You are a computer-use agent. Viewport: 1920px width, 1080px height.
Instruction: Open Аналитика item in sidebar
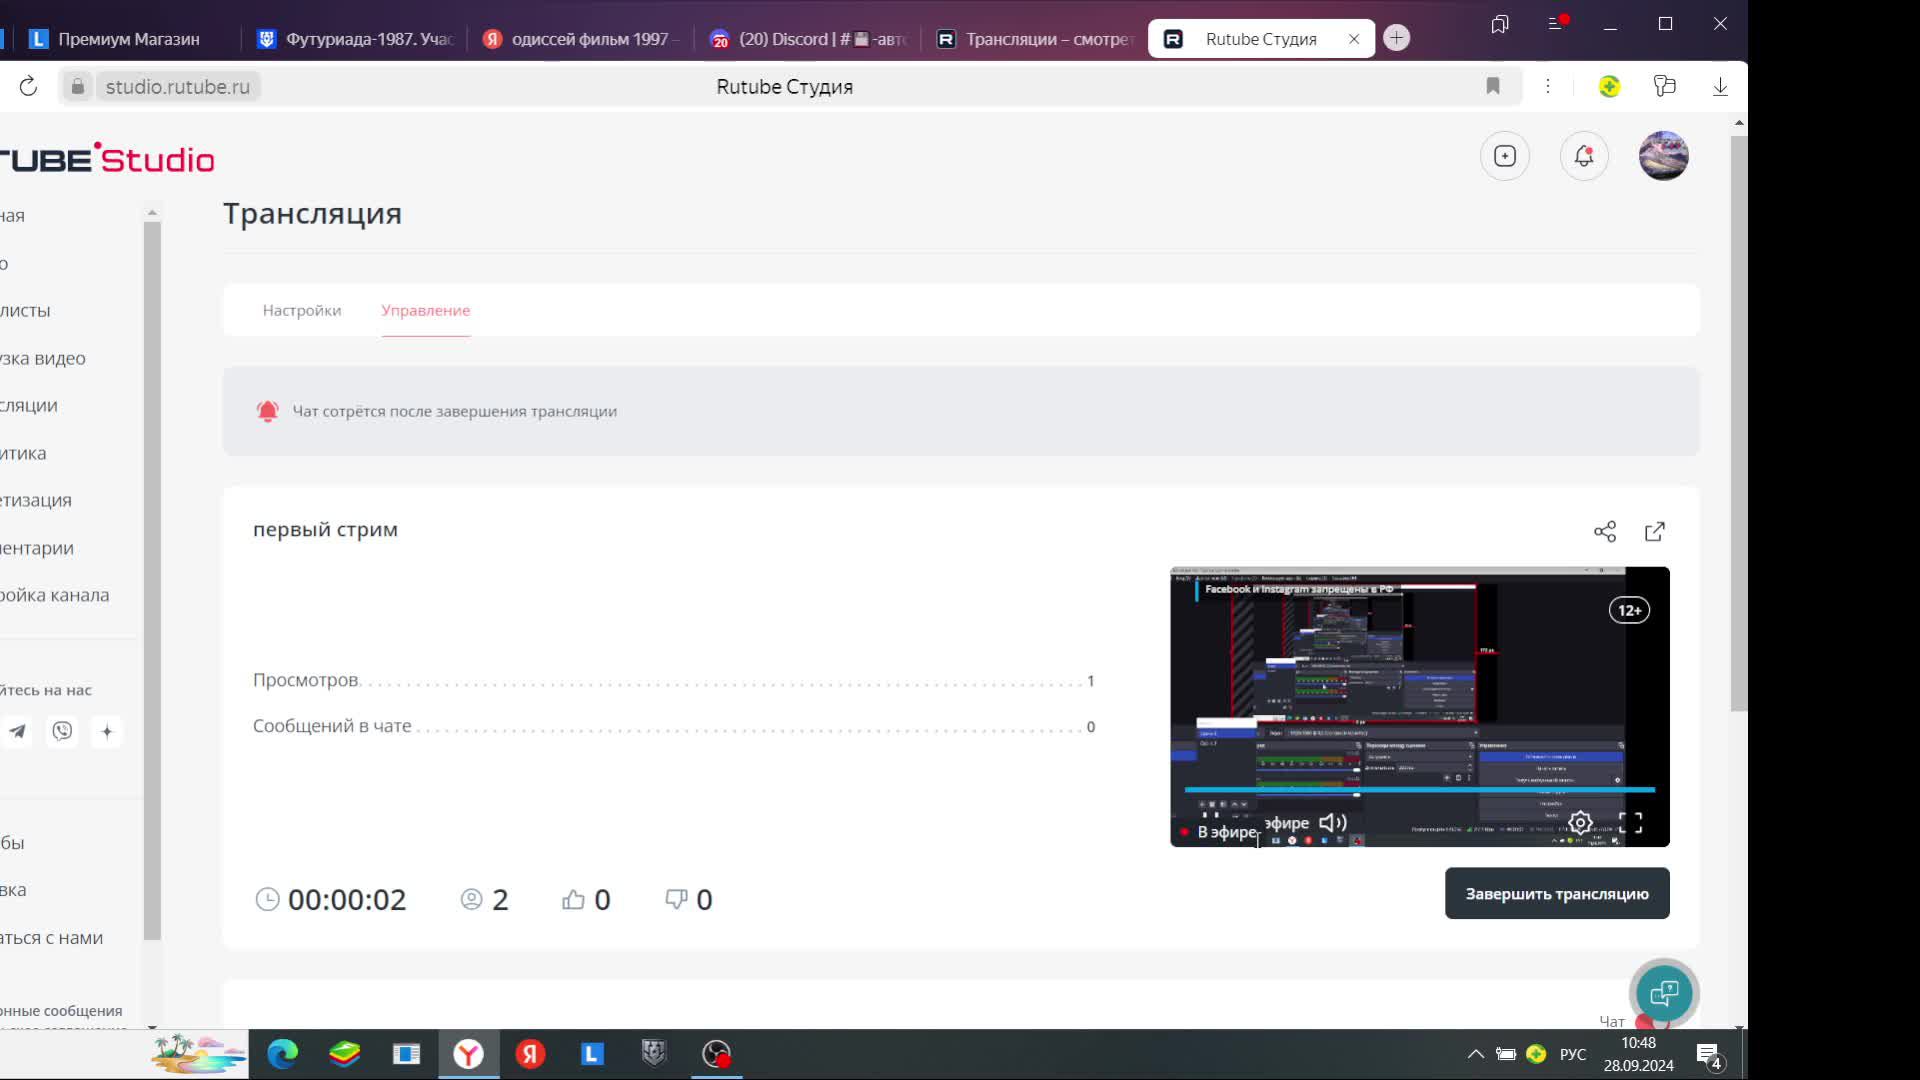tap(23, 454)
